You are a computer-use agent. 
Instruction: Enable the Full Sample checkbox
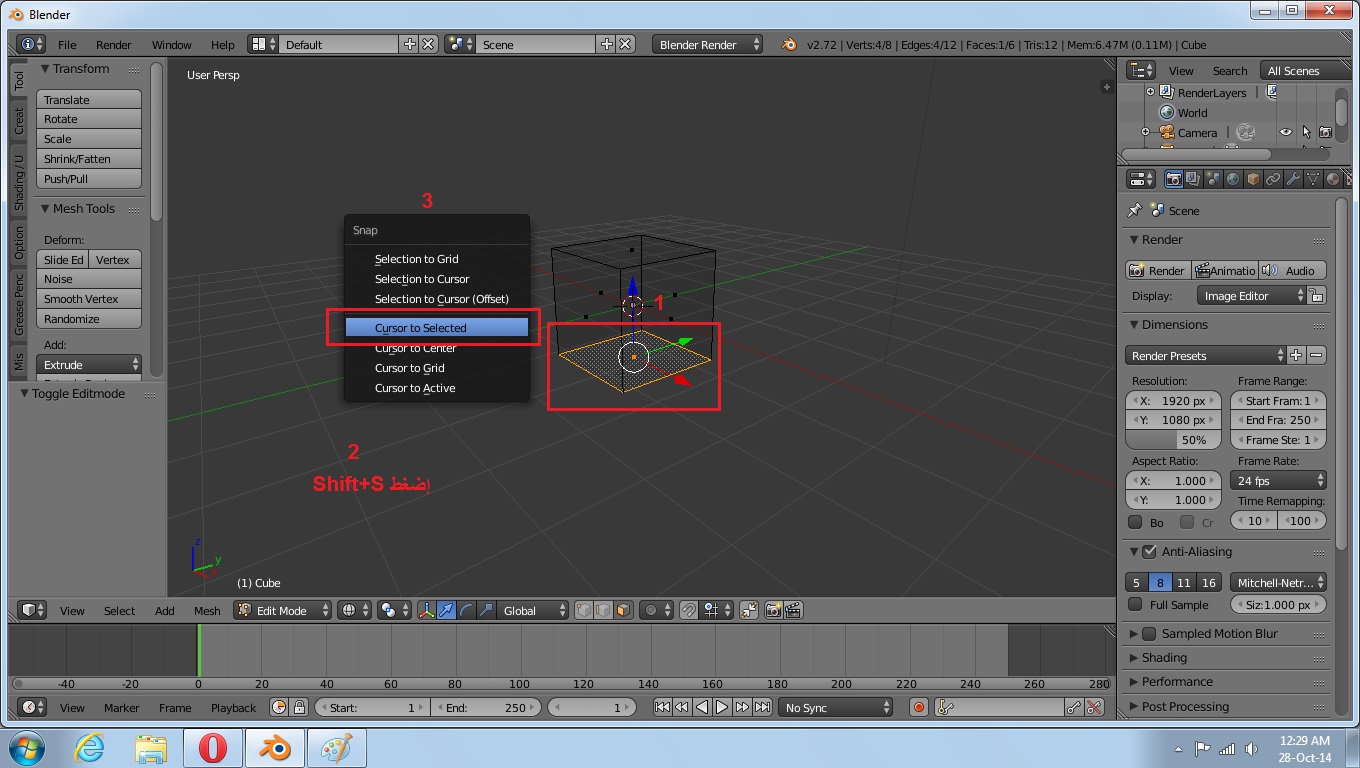click(1135, 604)
